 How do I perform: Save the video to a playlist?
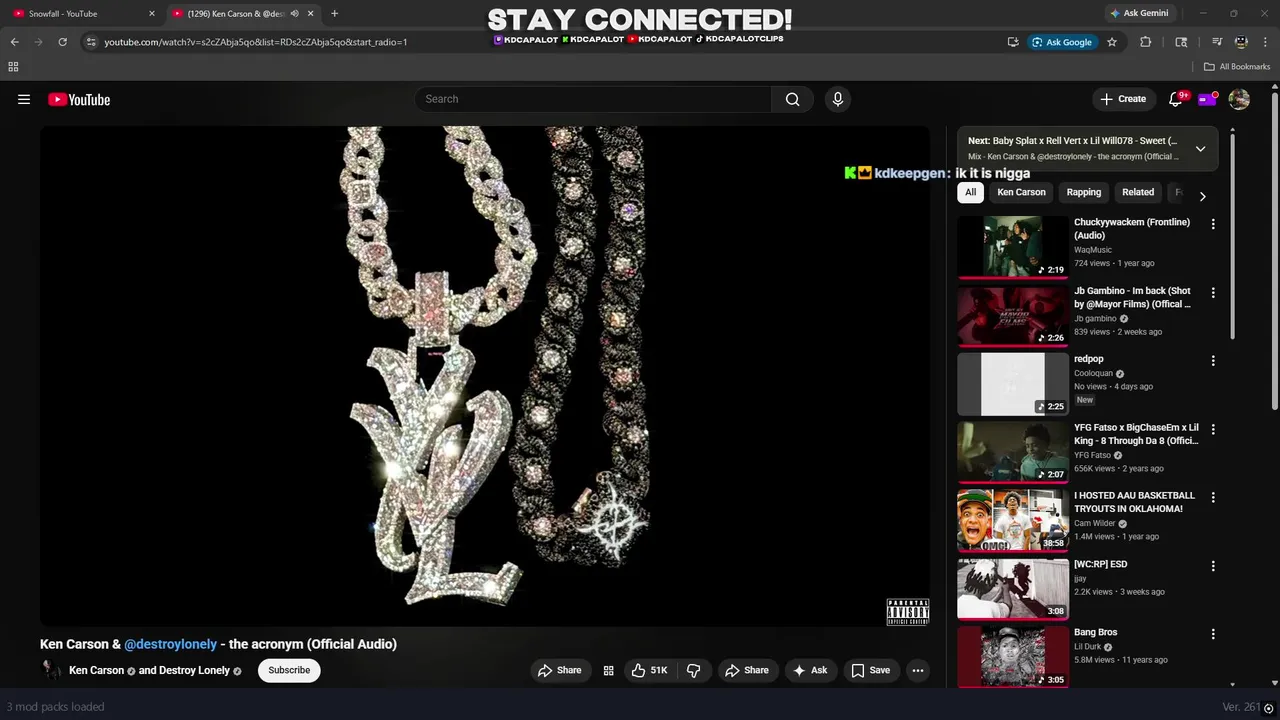coord(870,670)
